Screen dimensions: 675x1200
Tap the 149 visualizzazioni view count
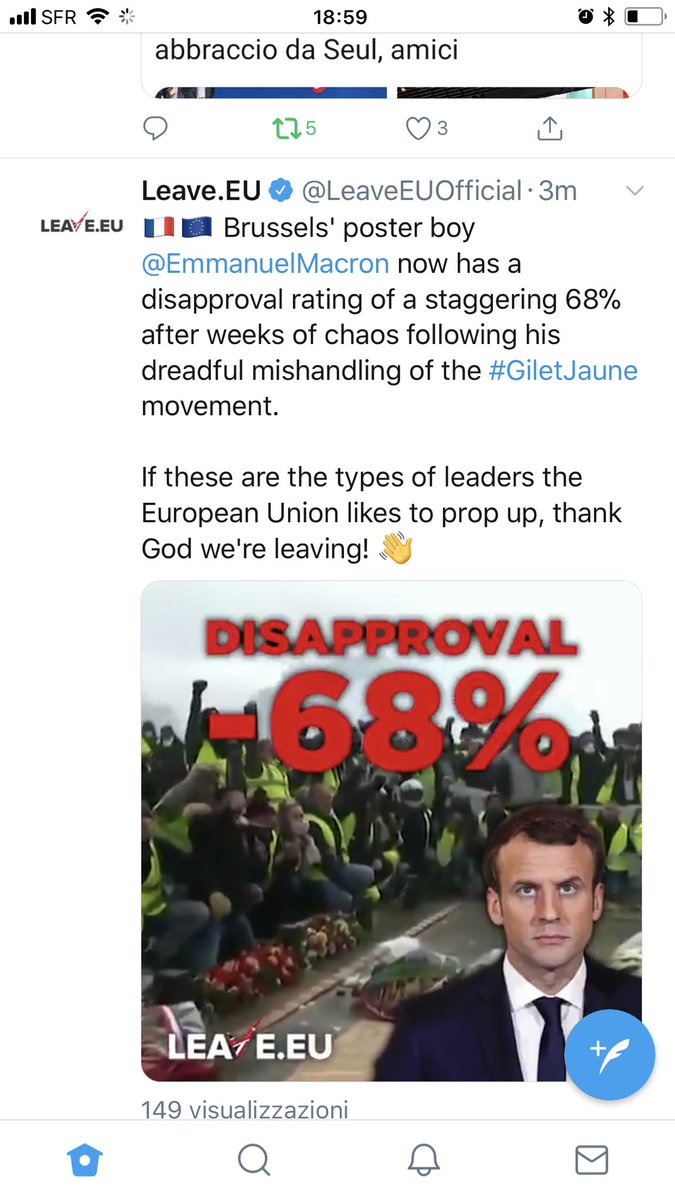pyautogui.click(x=244, y=1109)
